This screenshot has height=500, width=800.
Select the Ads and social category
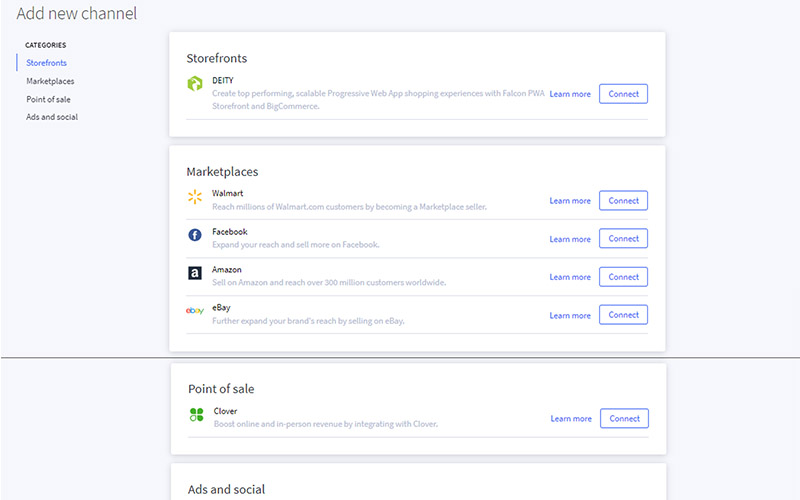coord(52,117)
